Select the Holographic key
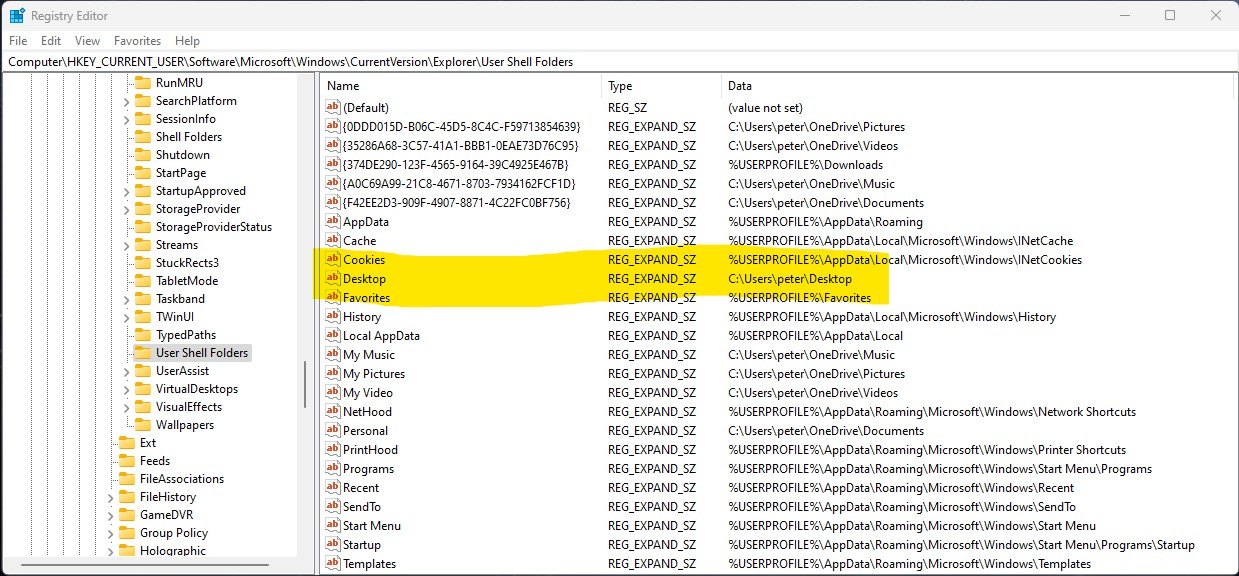The image size is (1239, 576). tap(173, 551)
